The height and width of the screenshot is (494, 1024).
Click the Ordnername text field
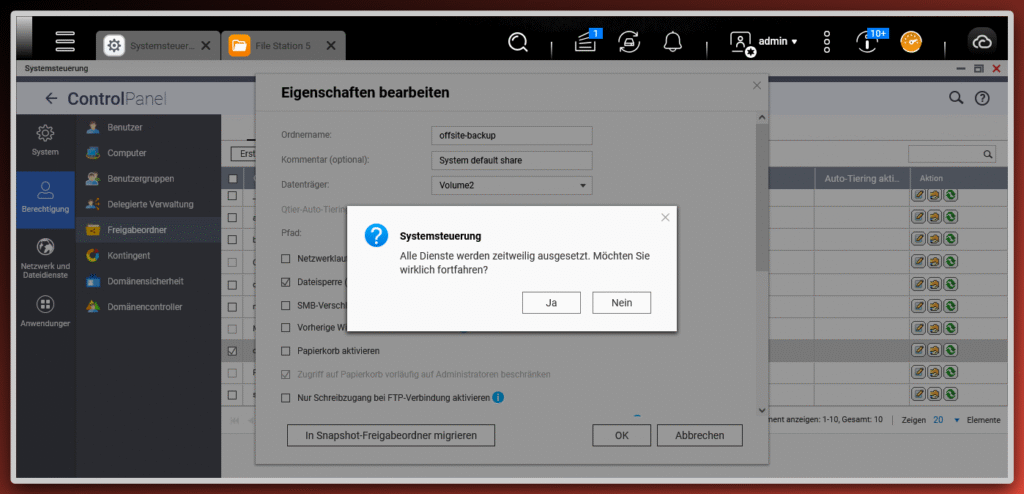point(511,135)
